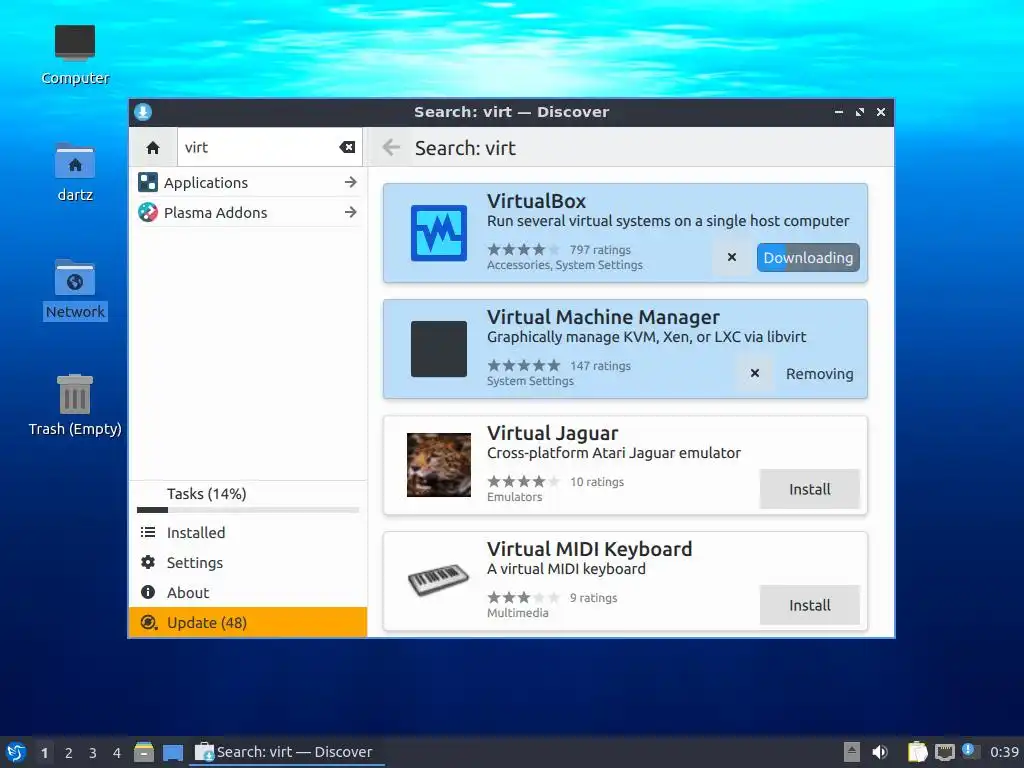Click the eject device tray icon

coord(852,752)
